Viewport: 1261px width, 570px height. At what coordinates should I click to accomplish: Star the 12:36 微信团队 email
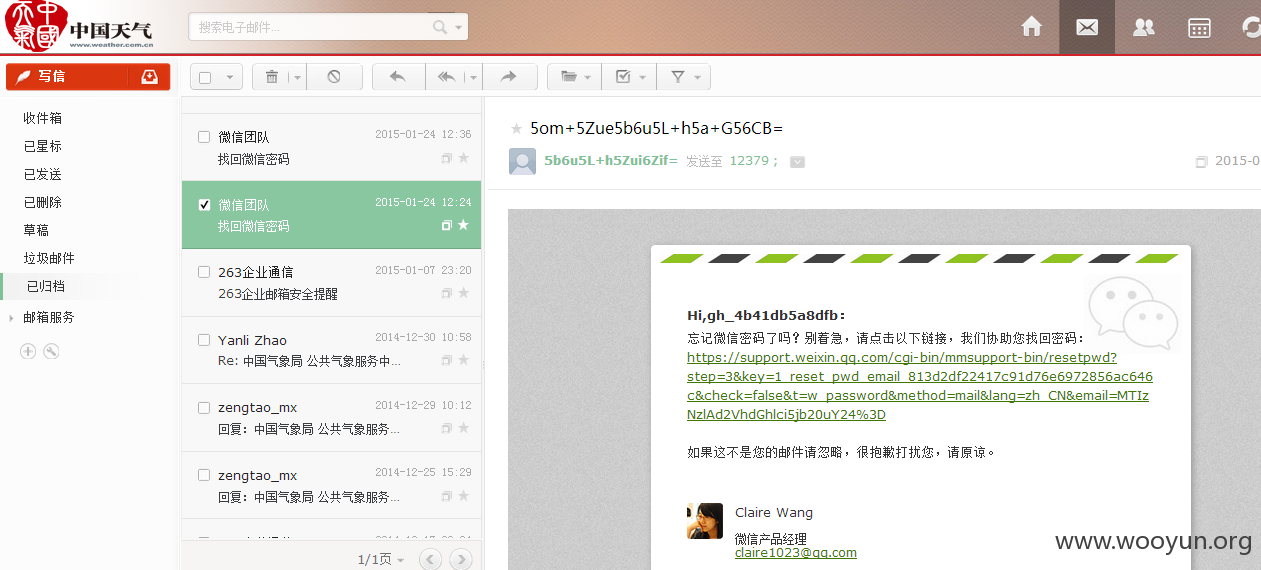click(463, 158)
